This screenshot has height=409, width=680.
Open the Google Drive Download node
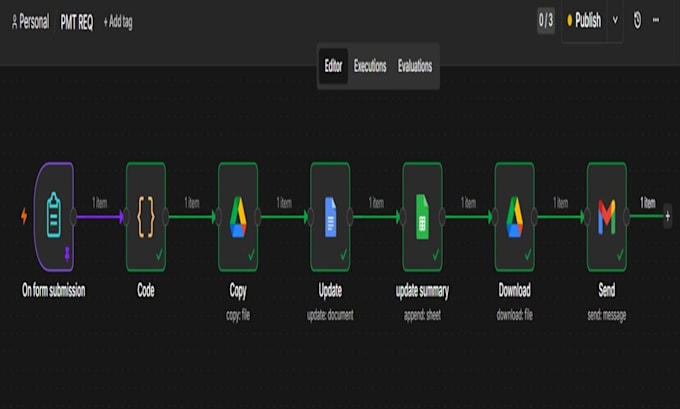[x=514, y=217]
